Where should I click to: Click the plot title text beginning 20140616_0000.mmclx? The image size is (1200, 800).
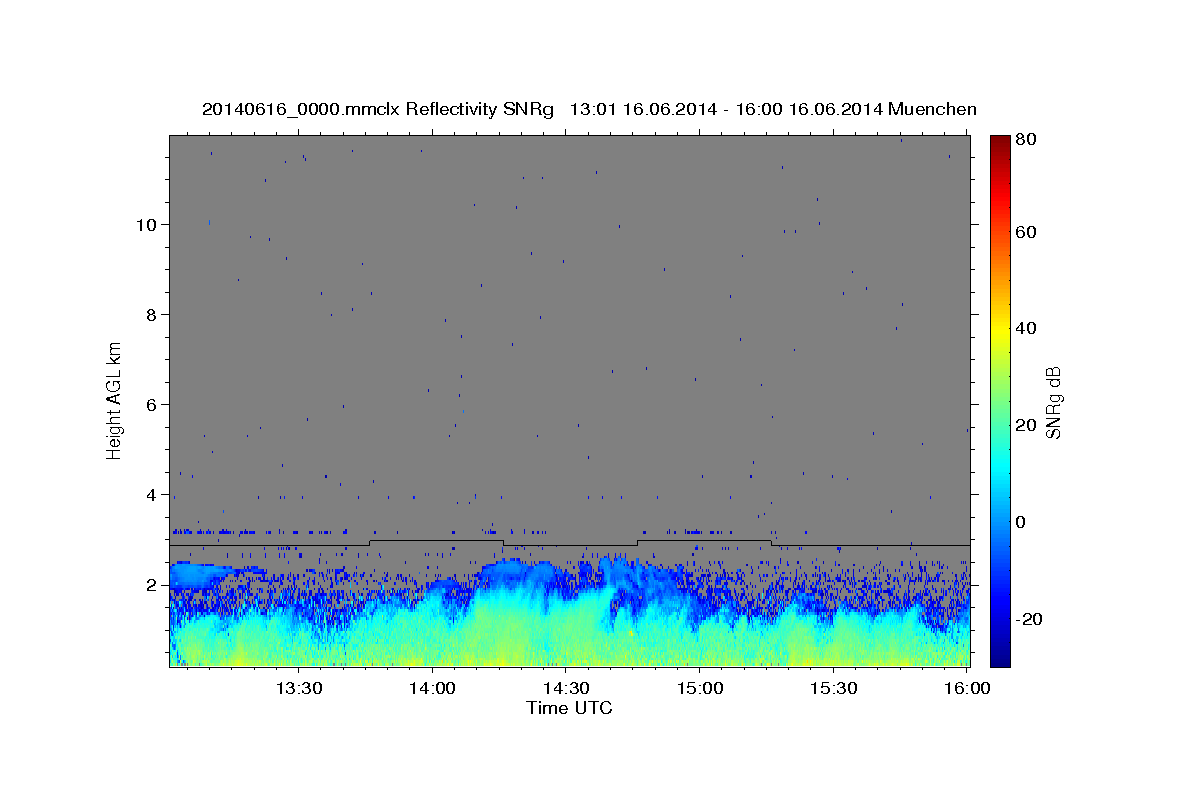click(589, 109)
